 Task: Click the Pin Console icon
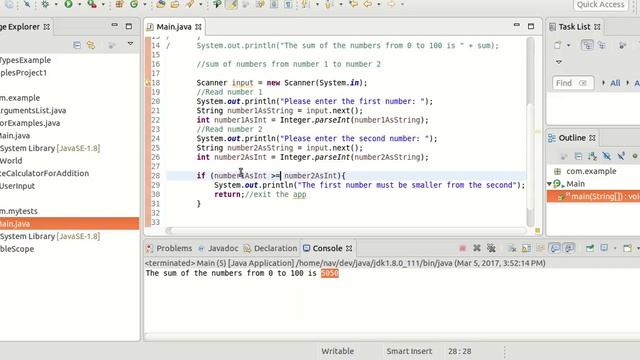pos(590,248)
